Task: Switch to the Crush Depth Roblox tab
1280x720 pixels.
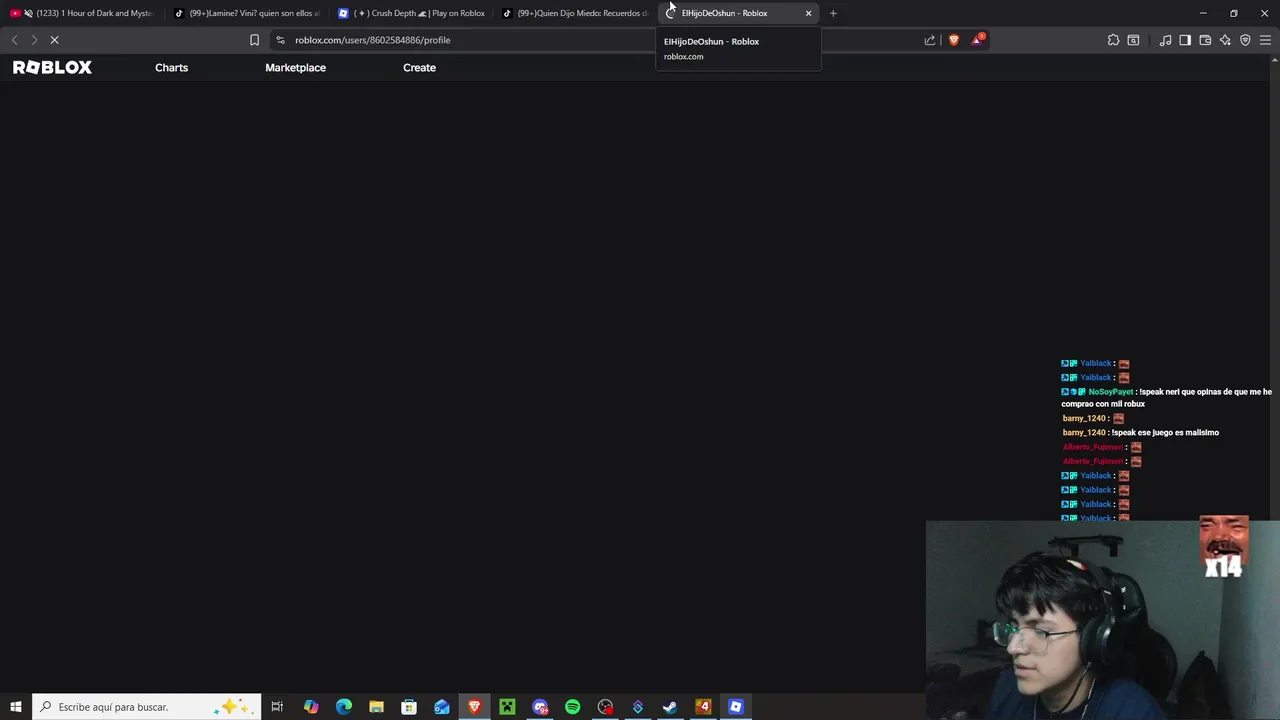Action: click(x=412, y=13)
